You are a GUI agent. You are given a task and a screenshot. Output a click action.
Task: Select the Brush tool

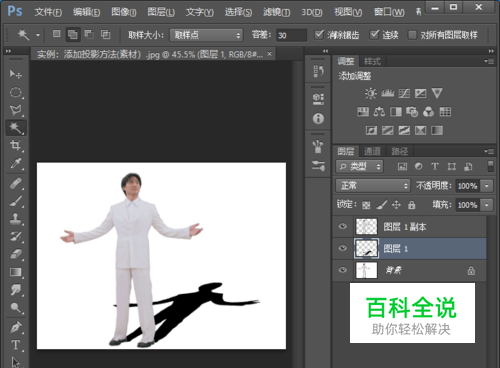[x=15, y=201]
